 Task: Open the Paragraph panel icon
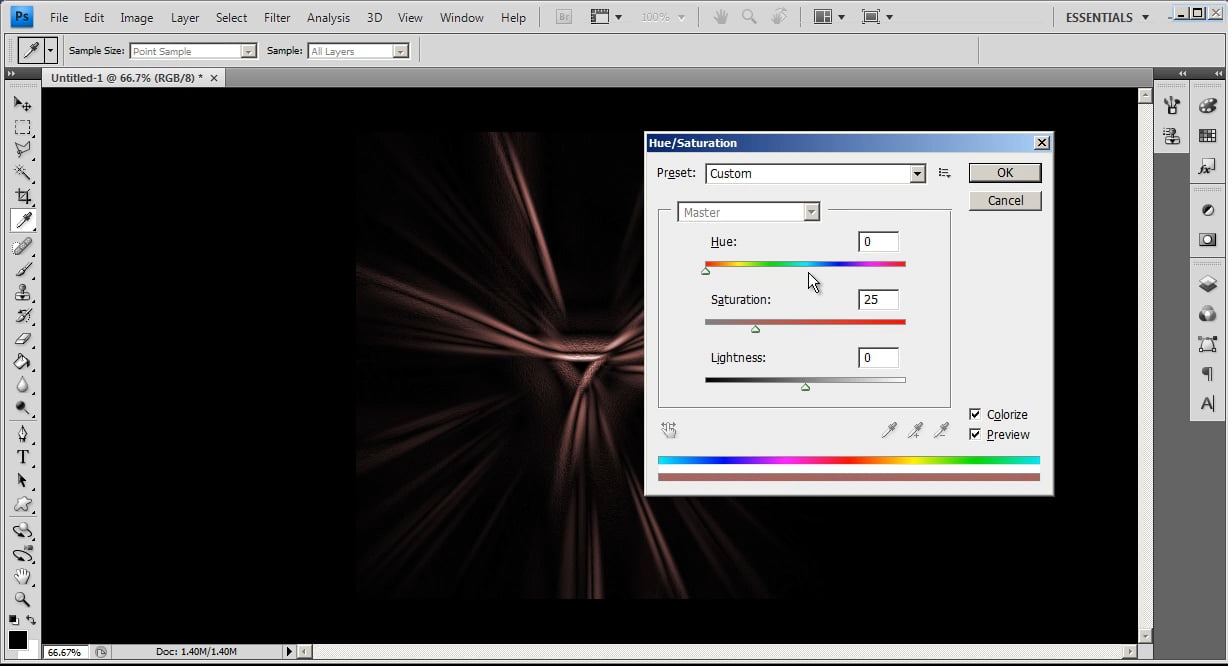click(x=1208, y=374)
